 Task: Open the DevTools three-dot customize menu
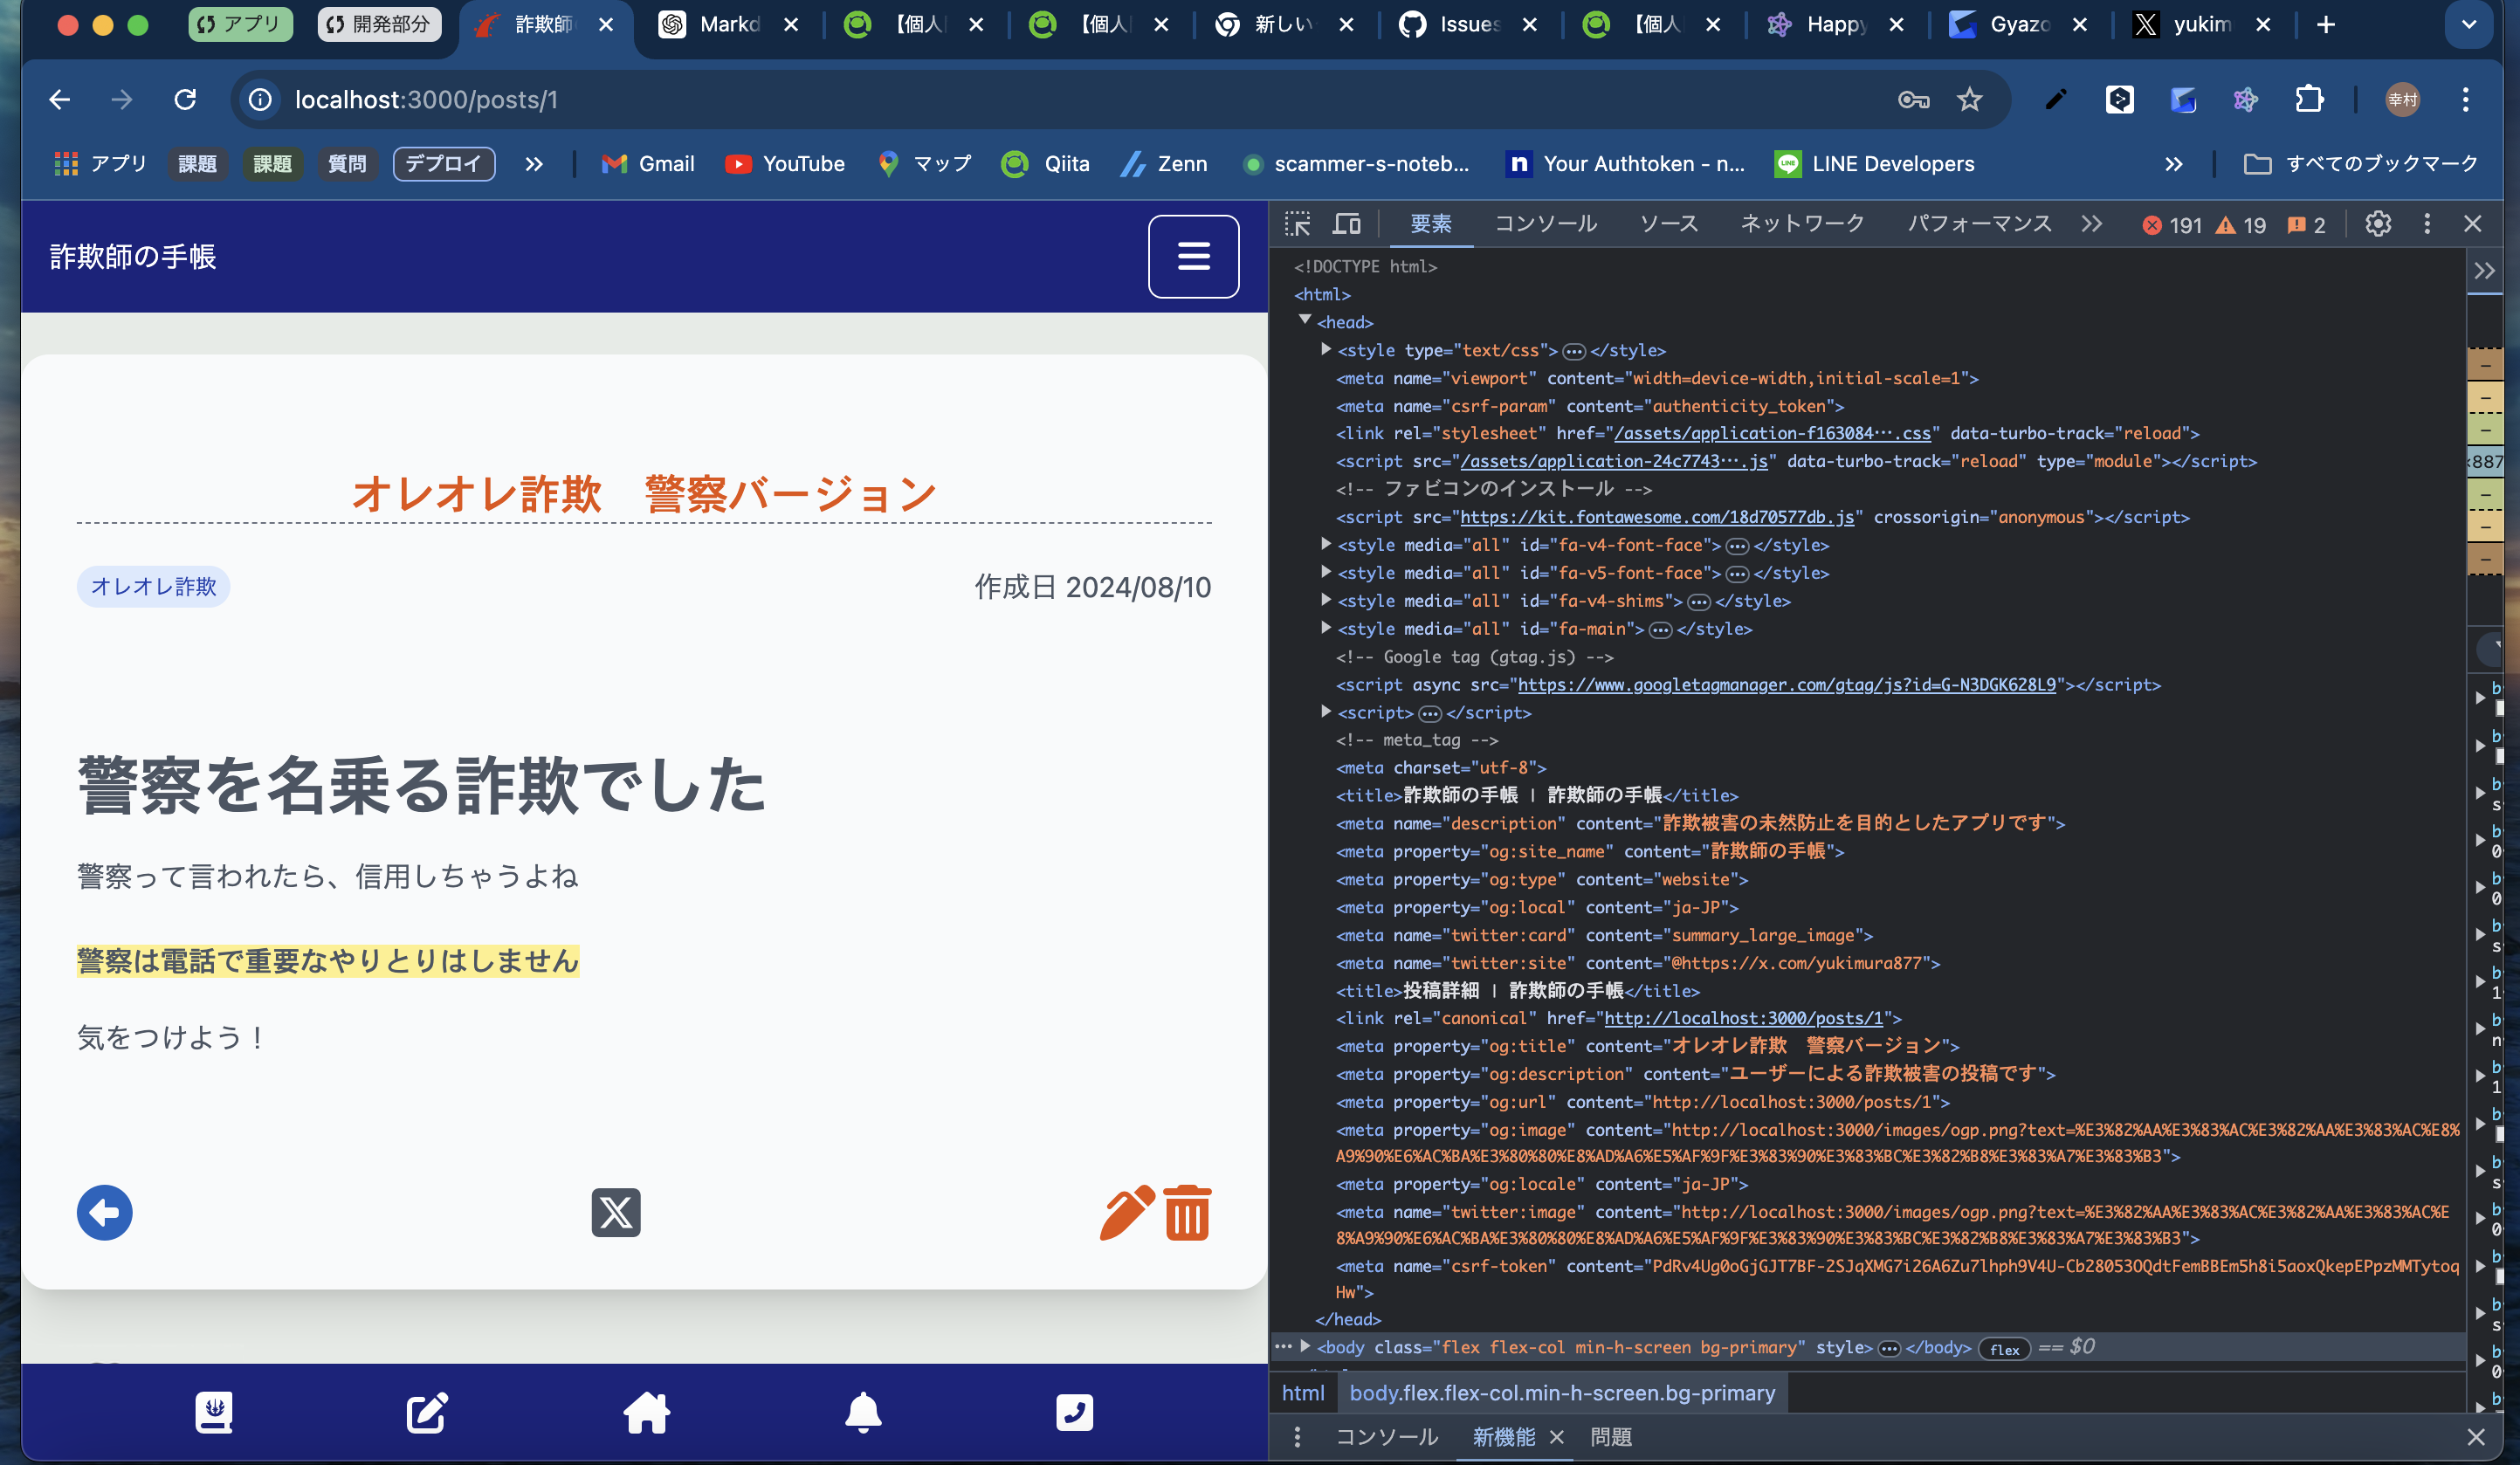tap(2427, 224)
